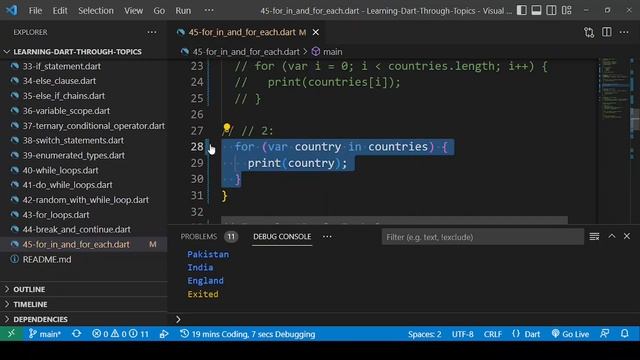Open coding time tracker in status bar

(248, 334)
